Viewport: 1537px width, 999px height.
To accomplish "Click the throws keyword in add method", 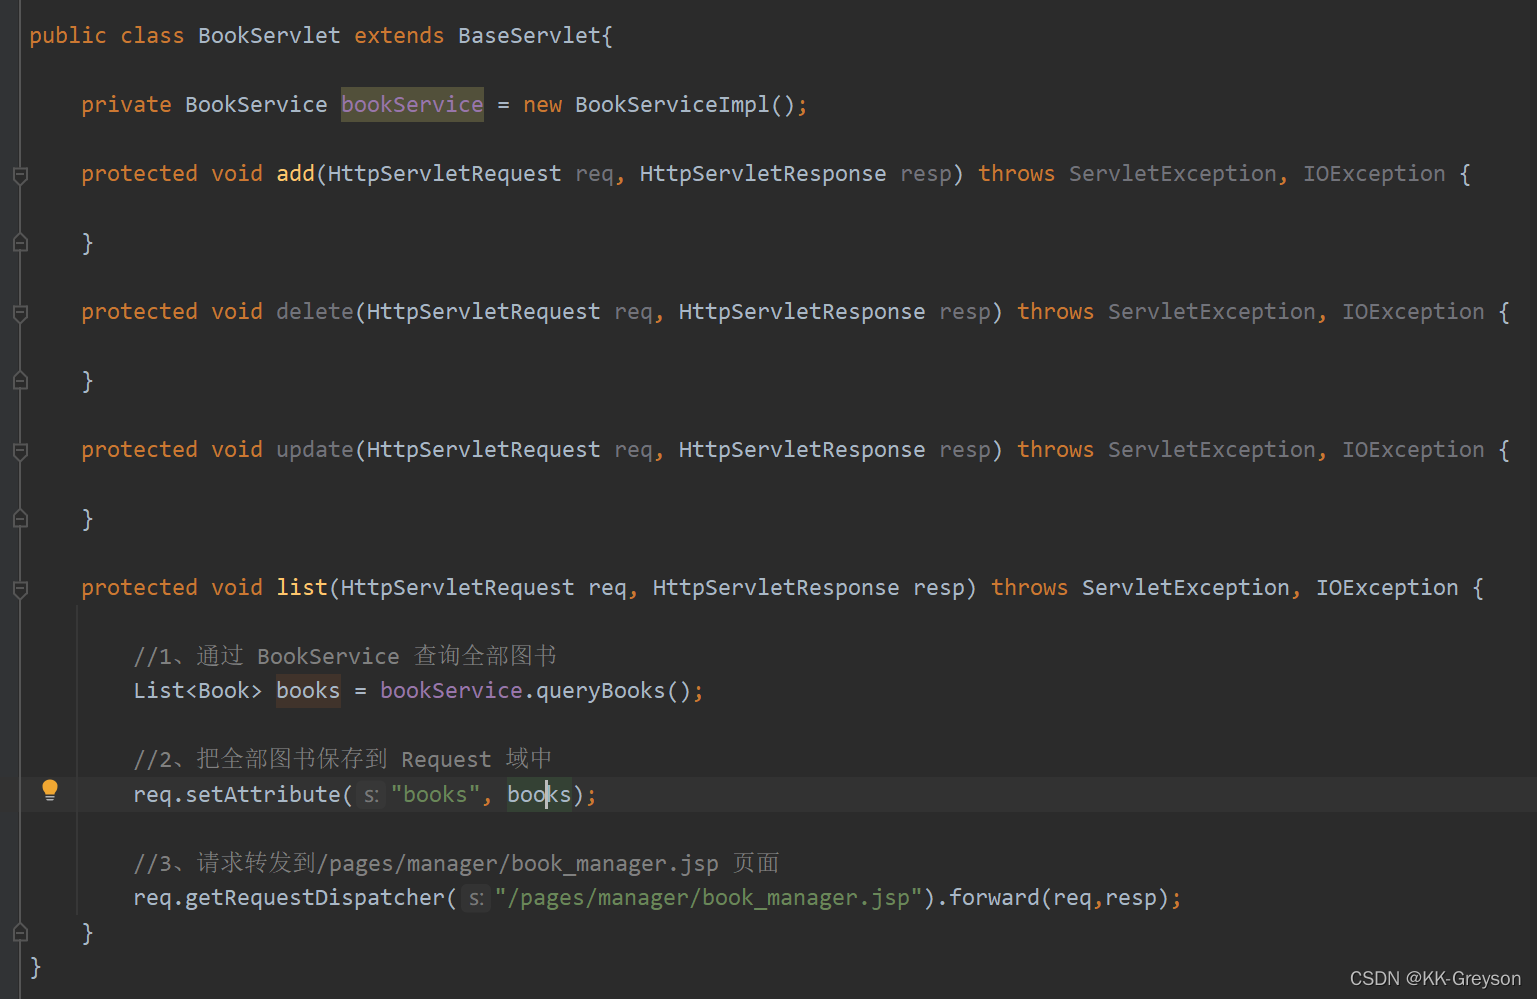I will click(1016, 174).
